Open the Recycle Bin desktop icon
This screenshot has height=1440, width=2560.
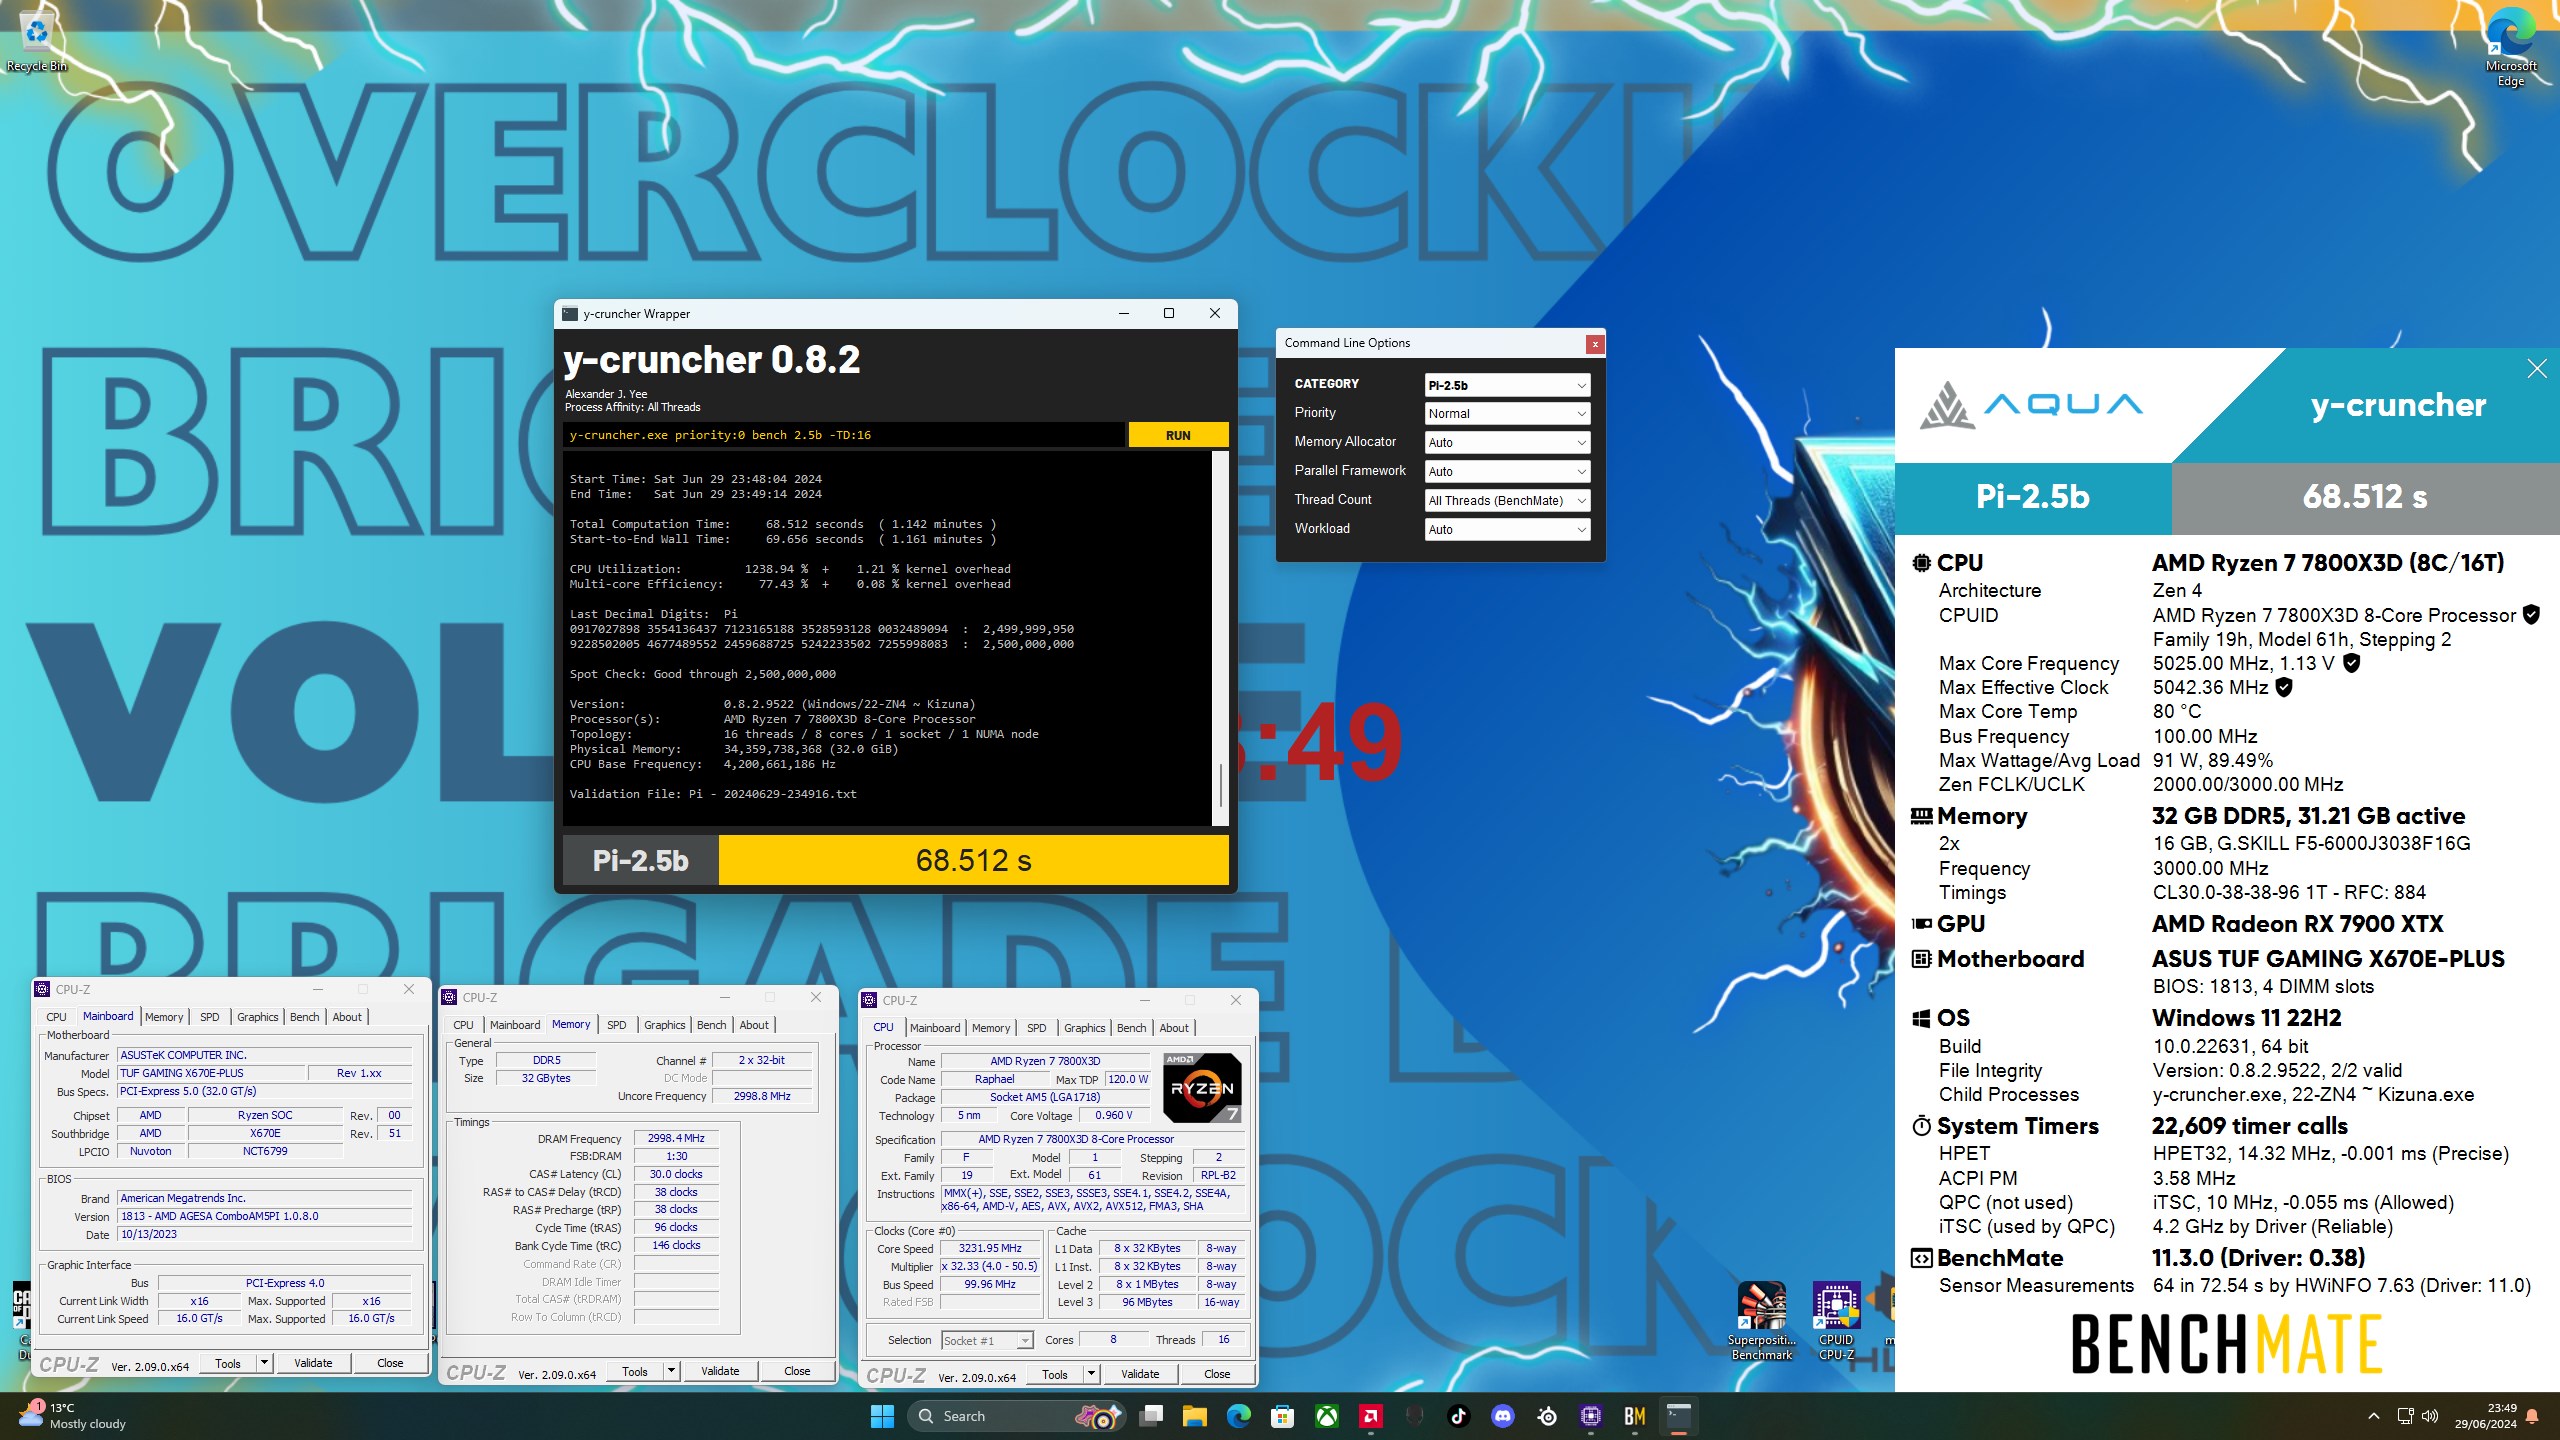pyautogui.click(x=36, y=42)
